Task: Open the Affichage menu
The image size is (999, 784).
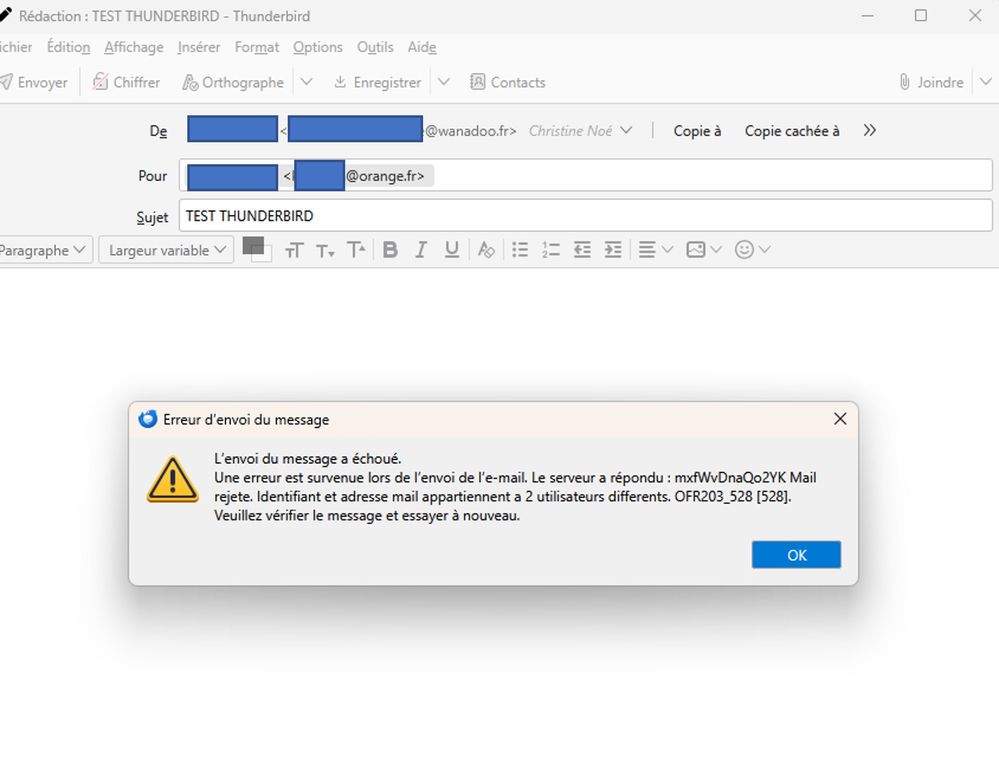Action: pyautogui.click(x=134, y=47)
